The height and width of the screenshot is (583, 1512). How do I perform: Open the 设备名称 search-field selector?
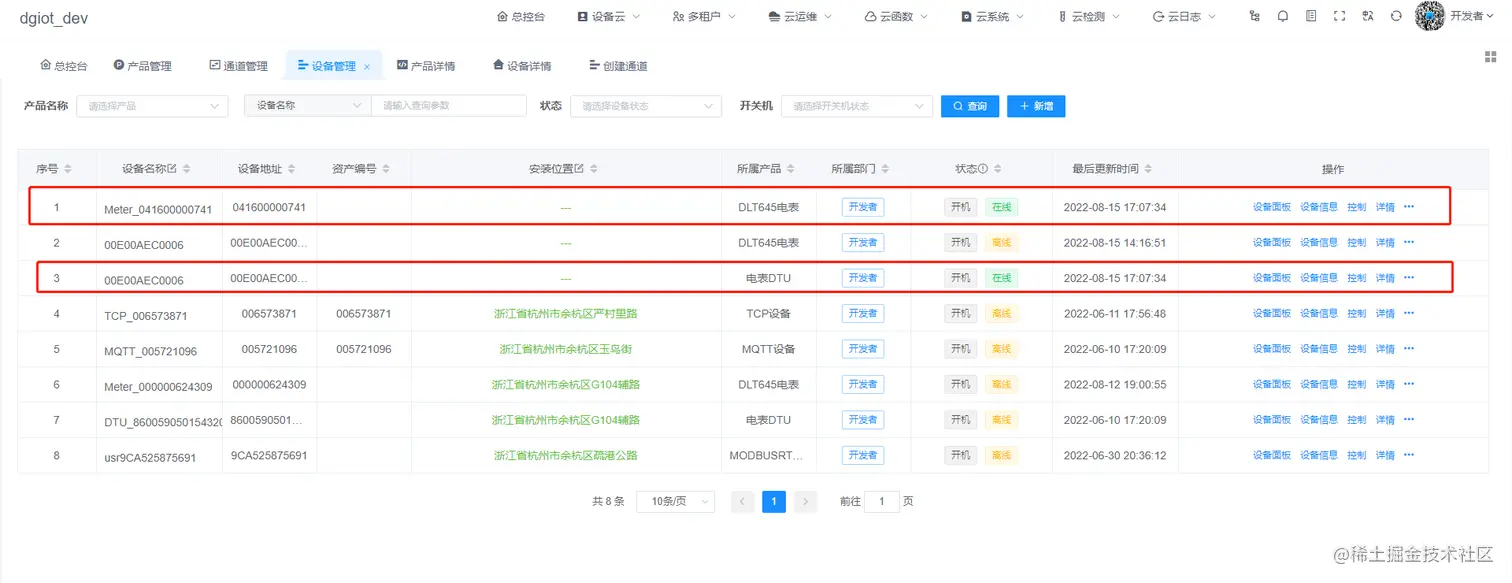(308, 105)
